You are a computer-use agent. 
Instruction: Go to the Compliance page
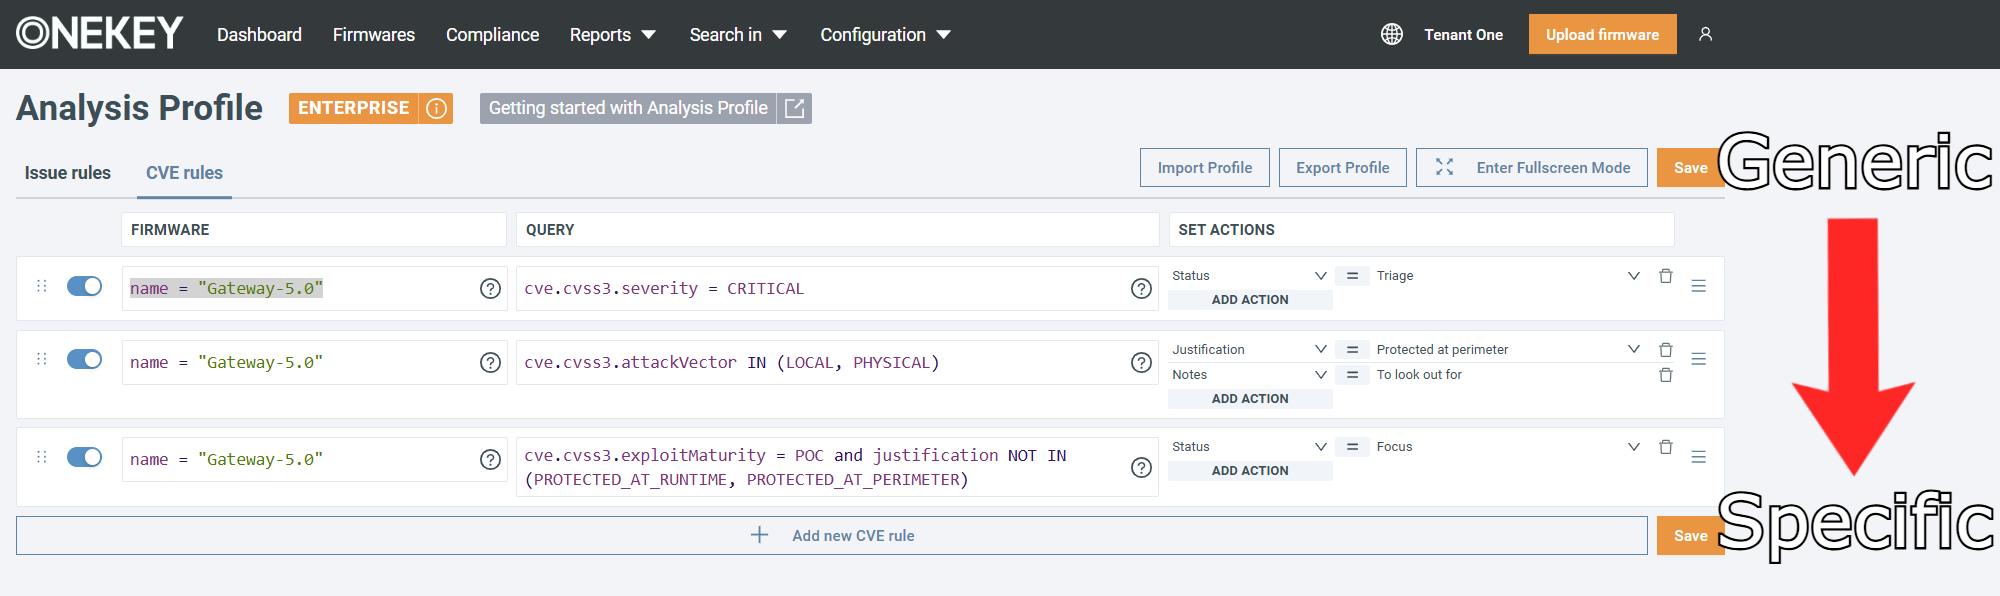click(492, 35)
